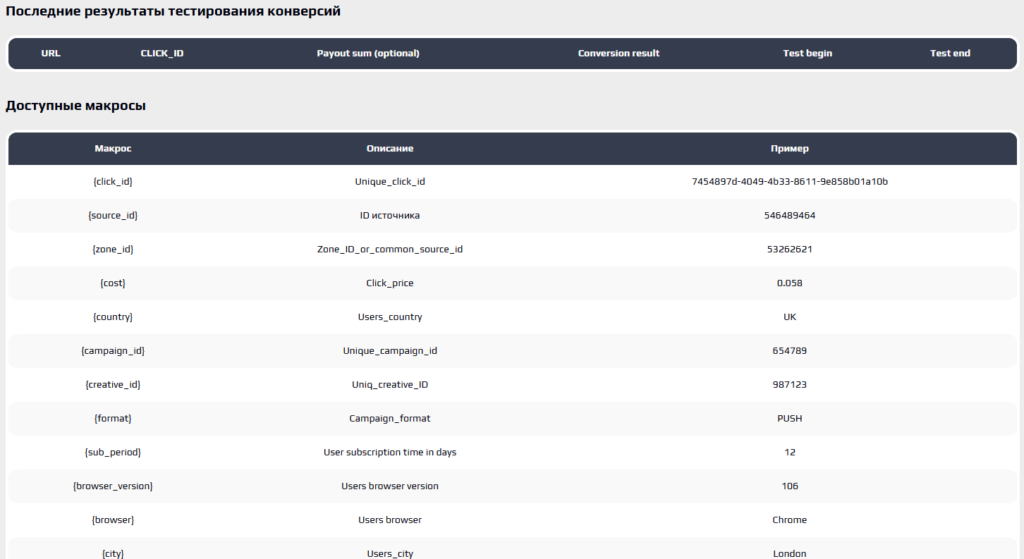Viewport: 1024px width, 559px height.
Task: Click the Users browser description
Action: (390, 520)
